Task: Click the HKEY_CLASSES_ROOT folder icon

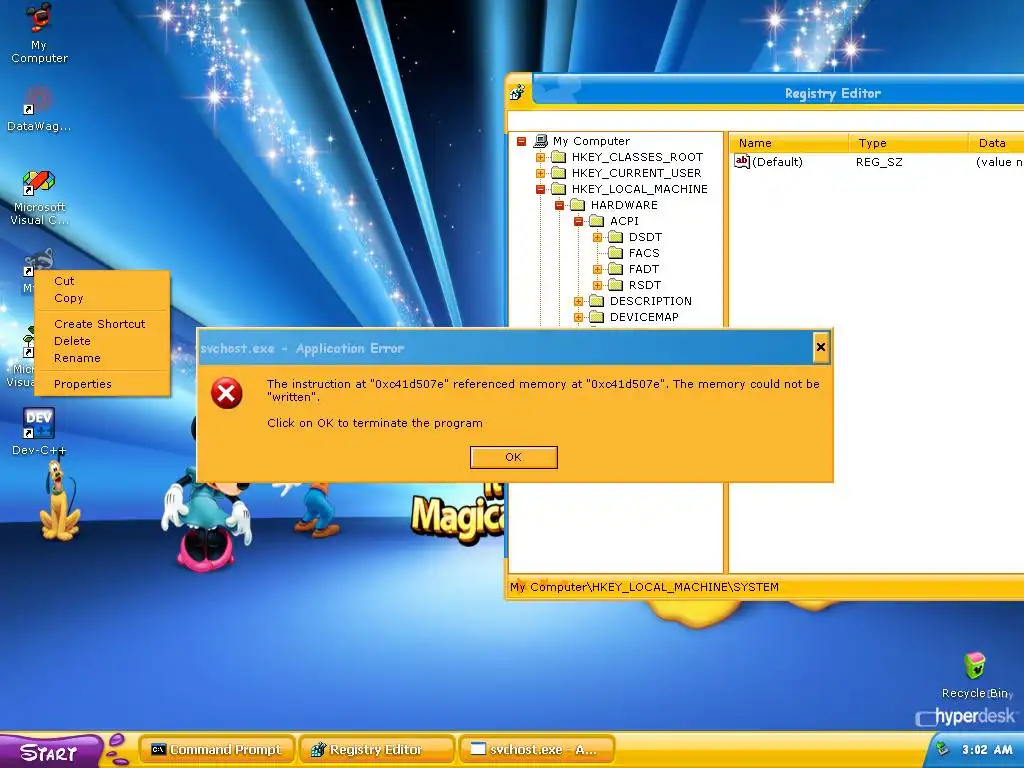Action: pos(558,157)
